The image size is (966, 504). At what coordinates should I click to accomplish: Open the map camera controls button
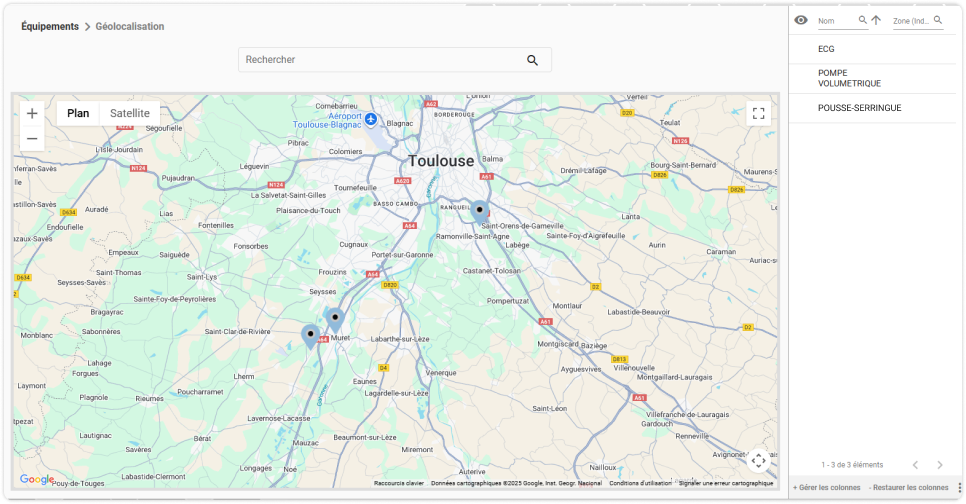point(758,461)
